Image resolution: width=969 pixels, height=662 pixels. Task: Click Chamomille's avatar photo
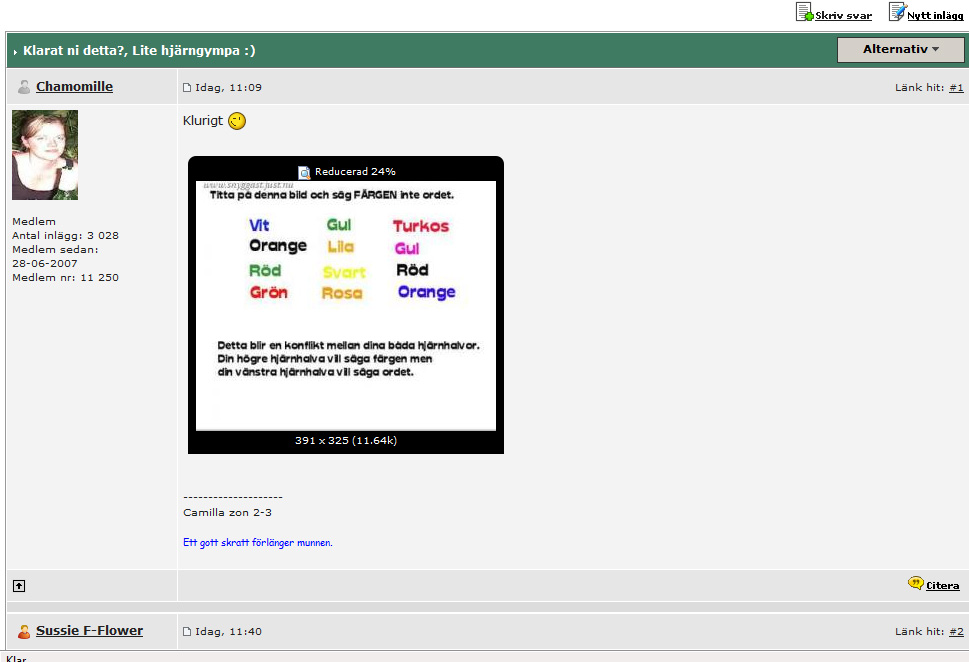point(45,155)
